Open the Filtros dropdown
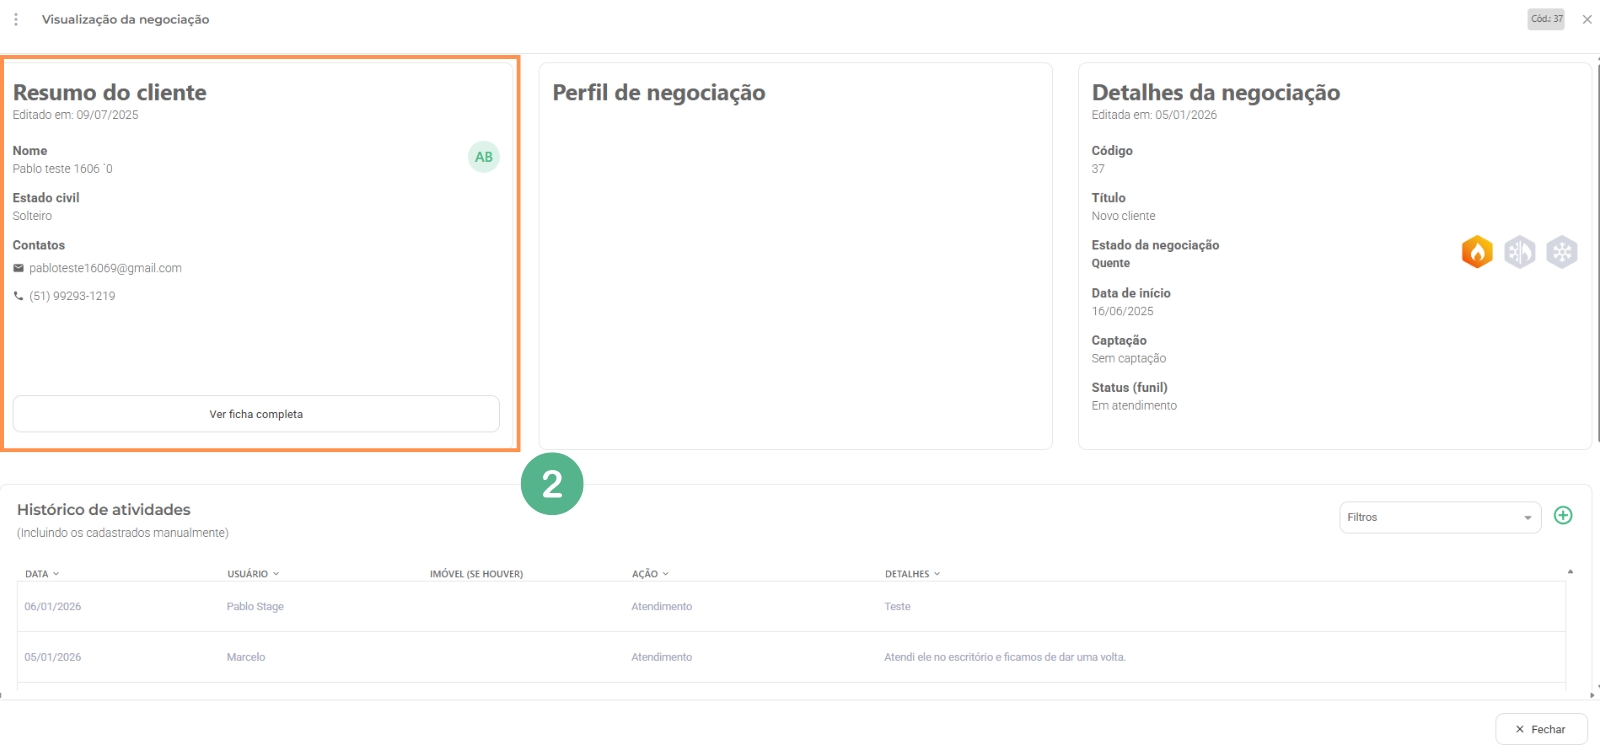Screen dimensions: 1600x756 click(1439, 517)
